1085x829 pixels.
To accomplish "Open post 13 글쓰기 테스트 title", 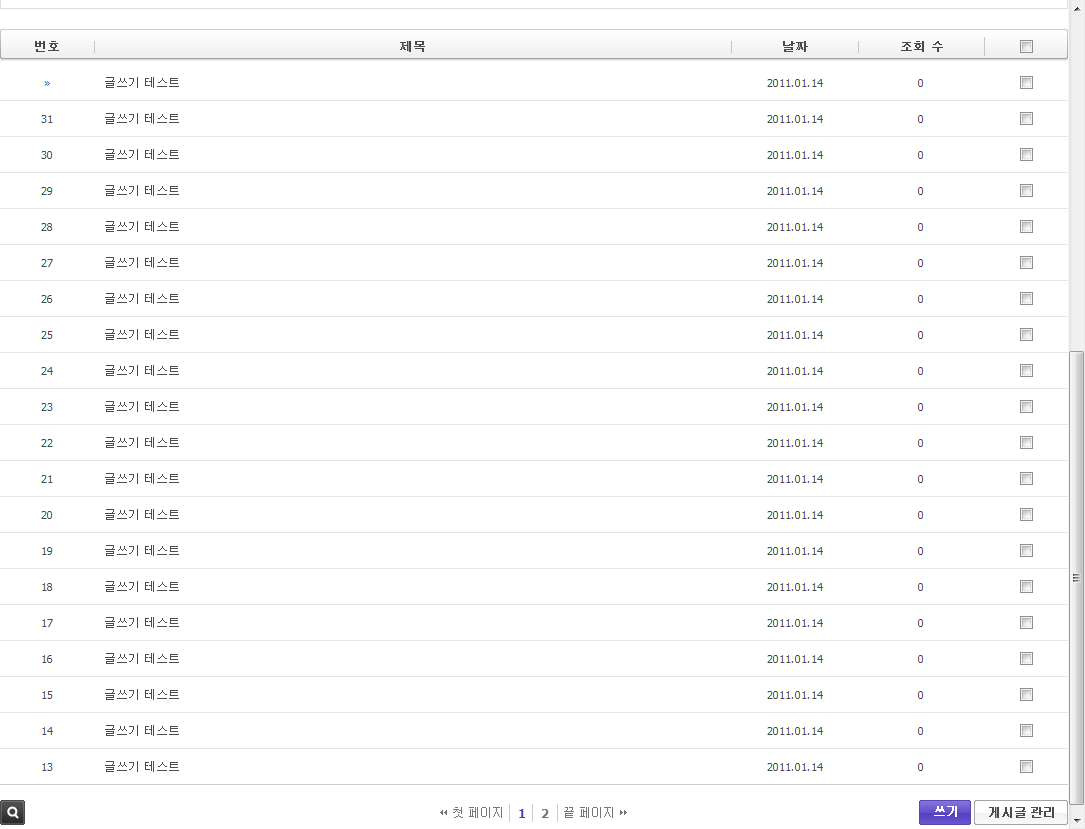I will point(142,766).
